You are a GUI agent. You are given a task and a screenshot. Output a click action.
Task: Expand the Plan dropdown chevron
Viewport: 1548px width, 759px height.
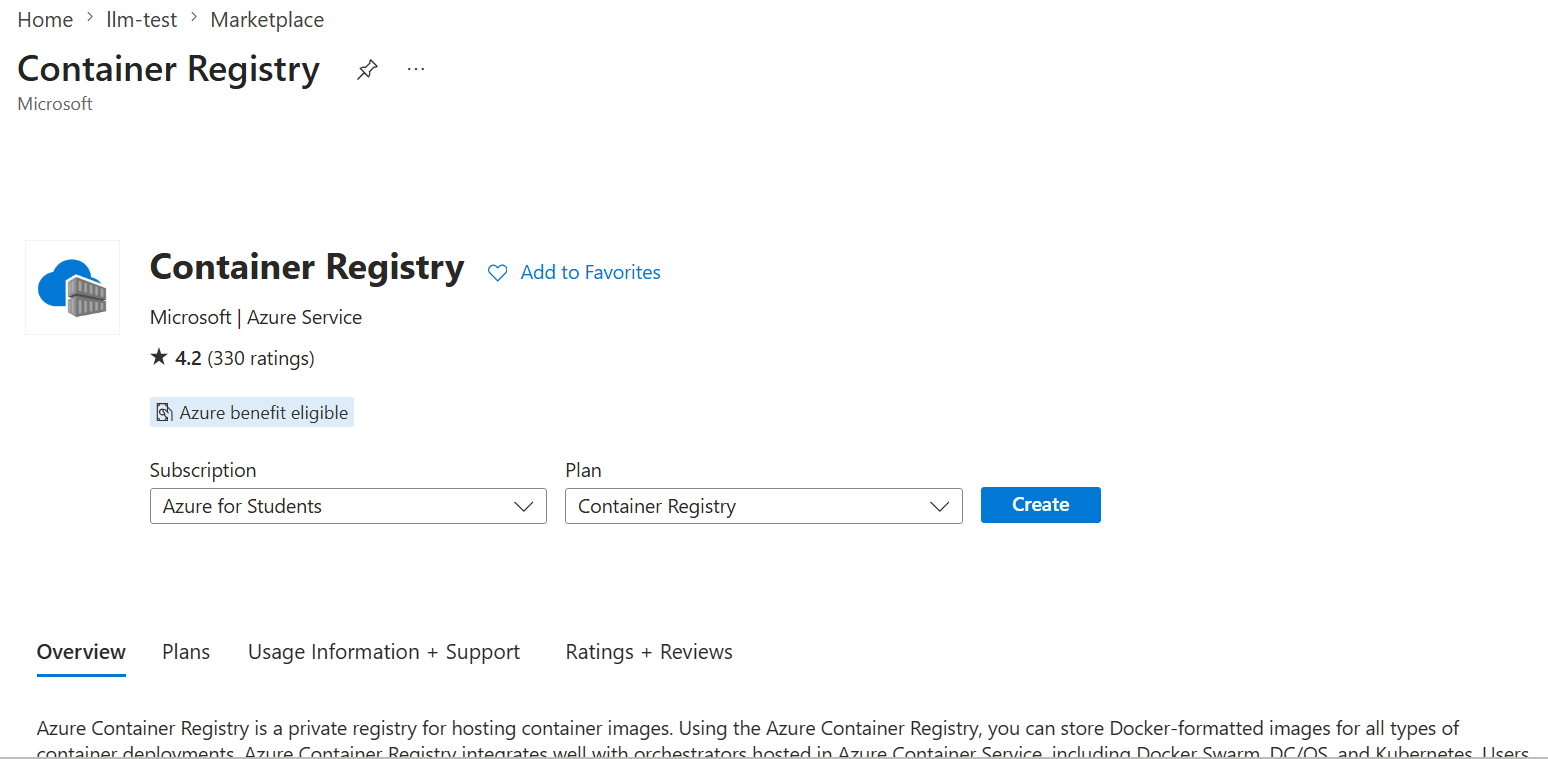point(939,506)
